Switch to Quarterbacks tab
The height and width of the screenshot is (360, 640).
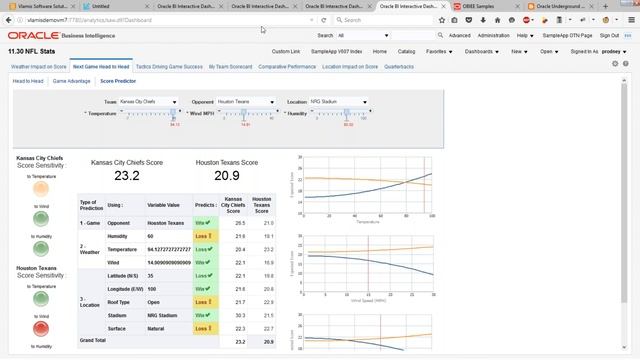[399, 67]
